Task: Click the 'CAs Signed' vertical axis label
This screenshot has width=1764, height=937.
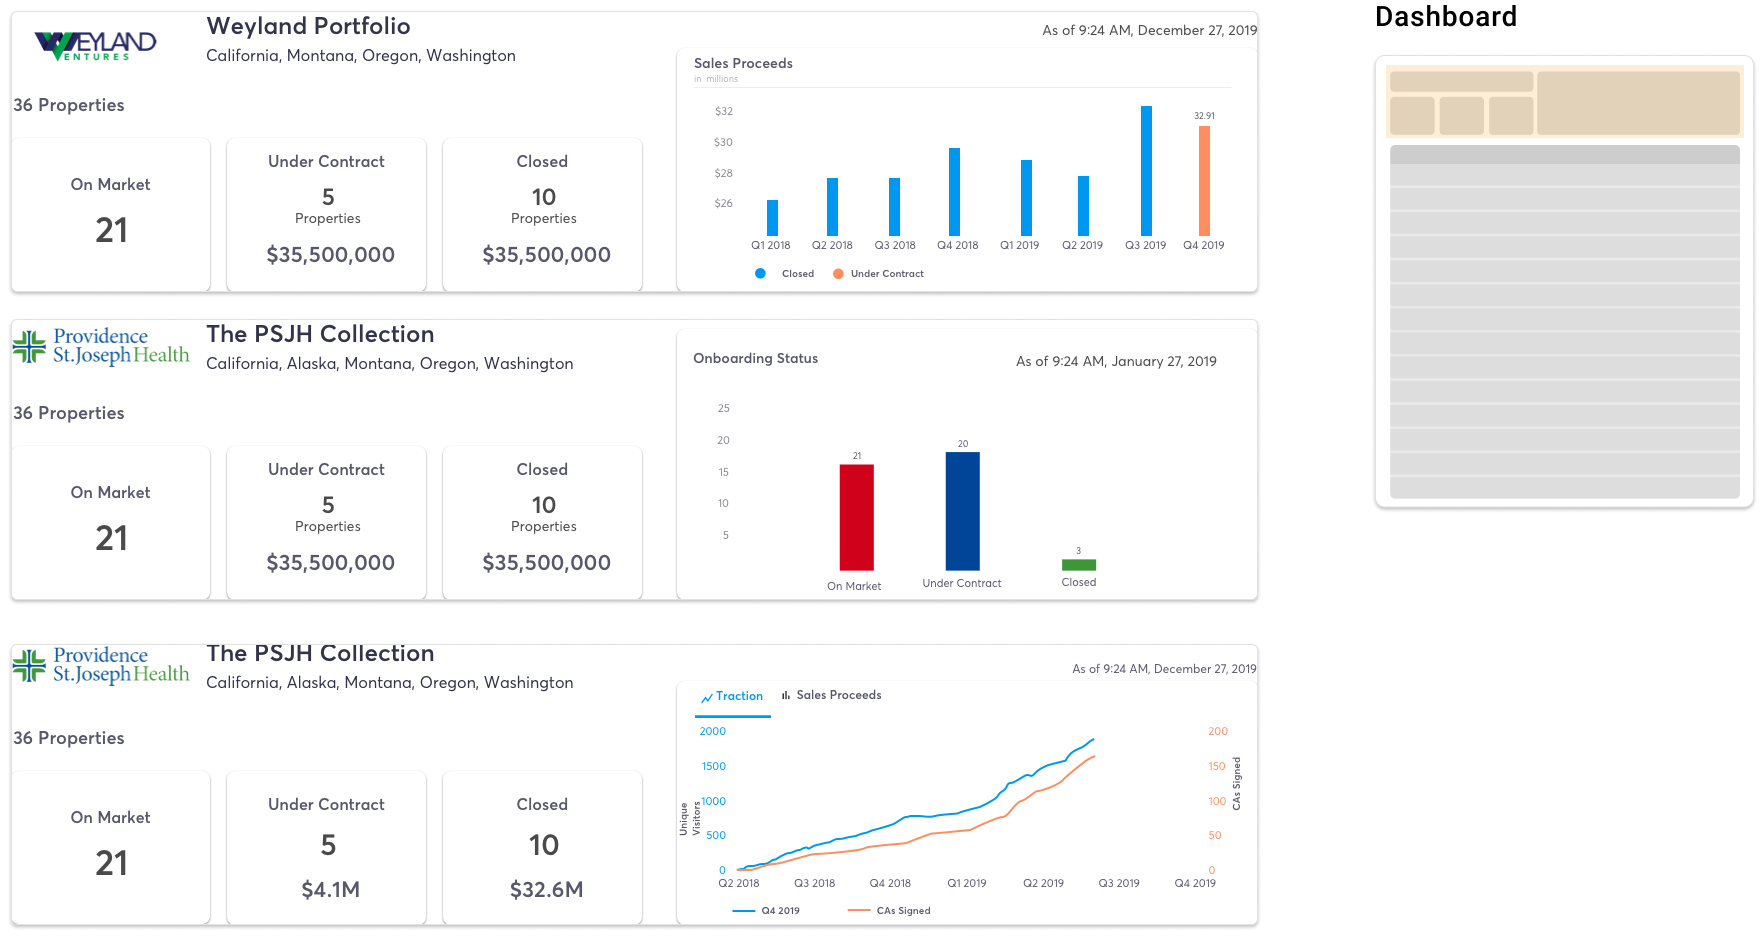Action: point(1237,783)
